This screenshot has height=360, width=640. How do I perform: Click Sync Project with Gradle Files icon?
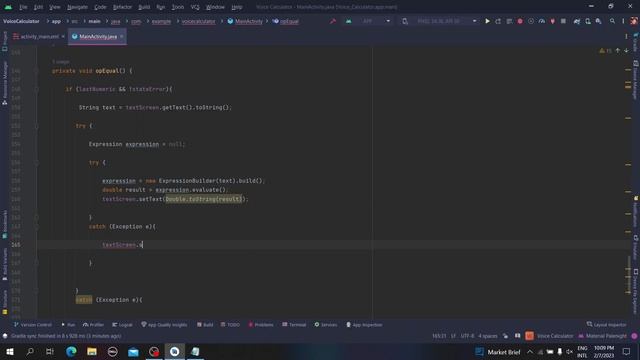(577, 21)
